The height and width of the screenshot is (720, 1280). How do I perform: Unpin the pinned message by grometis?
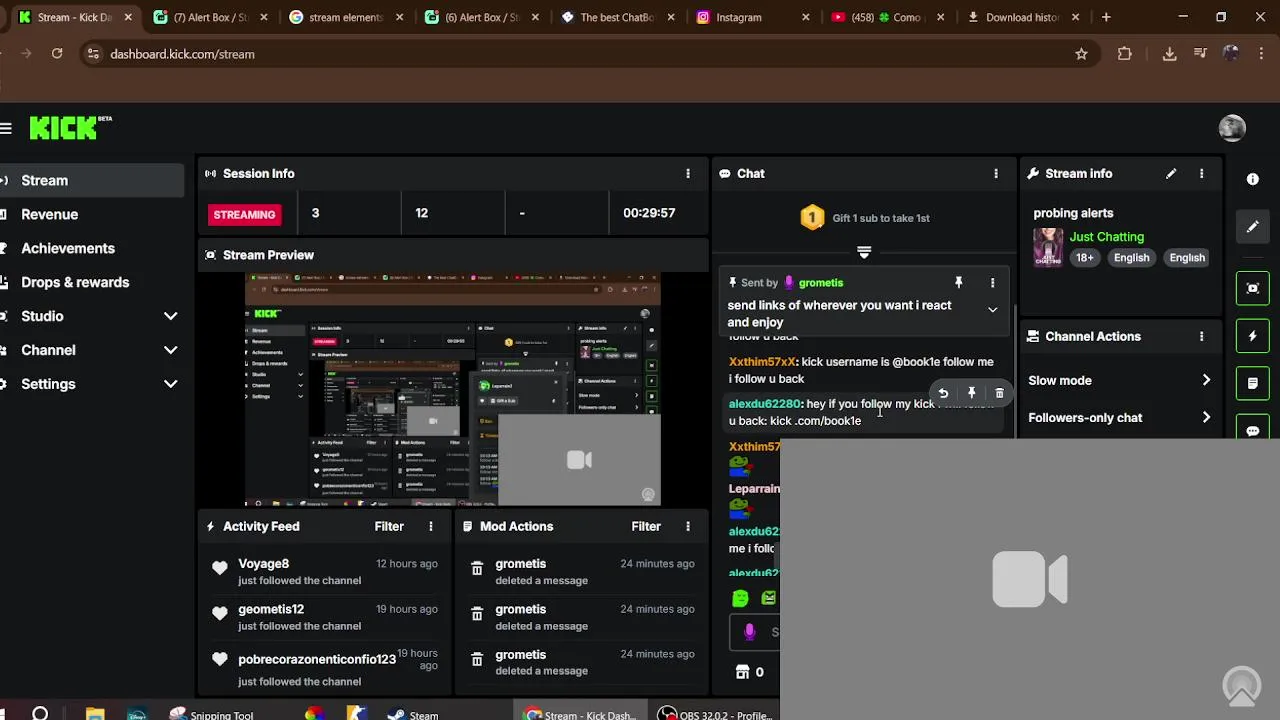pos(958,283)
